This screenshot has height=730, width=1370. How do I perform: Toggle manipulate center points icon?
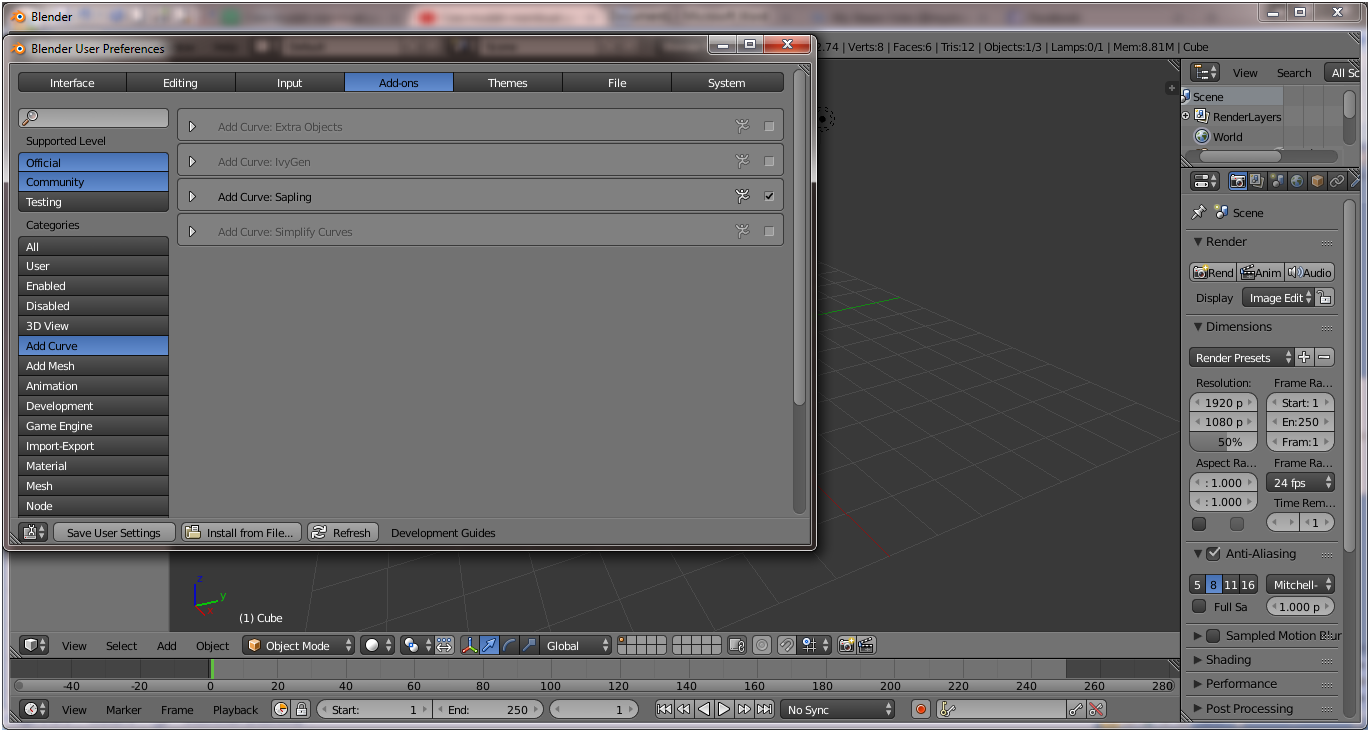click(444, 645)
